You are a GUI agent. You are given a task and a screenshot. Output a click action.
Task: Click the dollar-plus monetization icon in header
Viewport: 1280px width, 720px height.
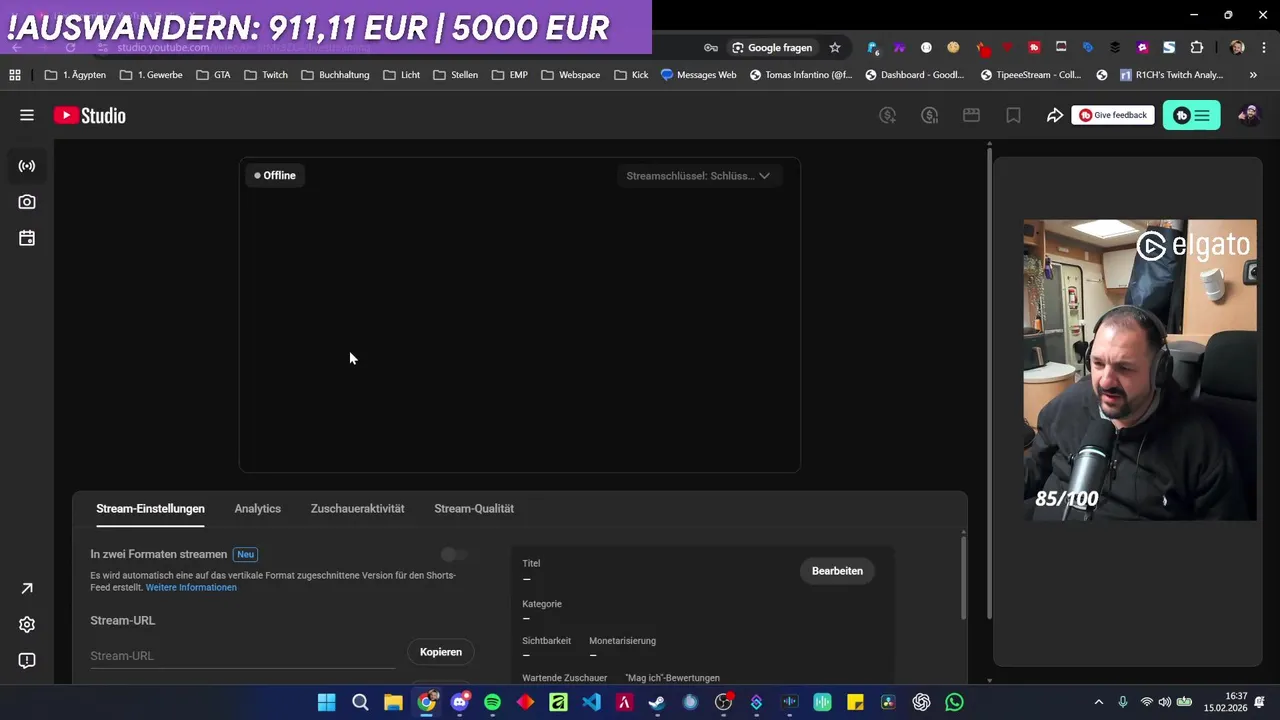[887, 115]
